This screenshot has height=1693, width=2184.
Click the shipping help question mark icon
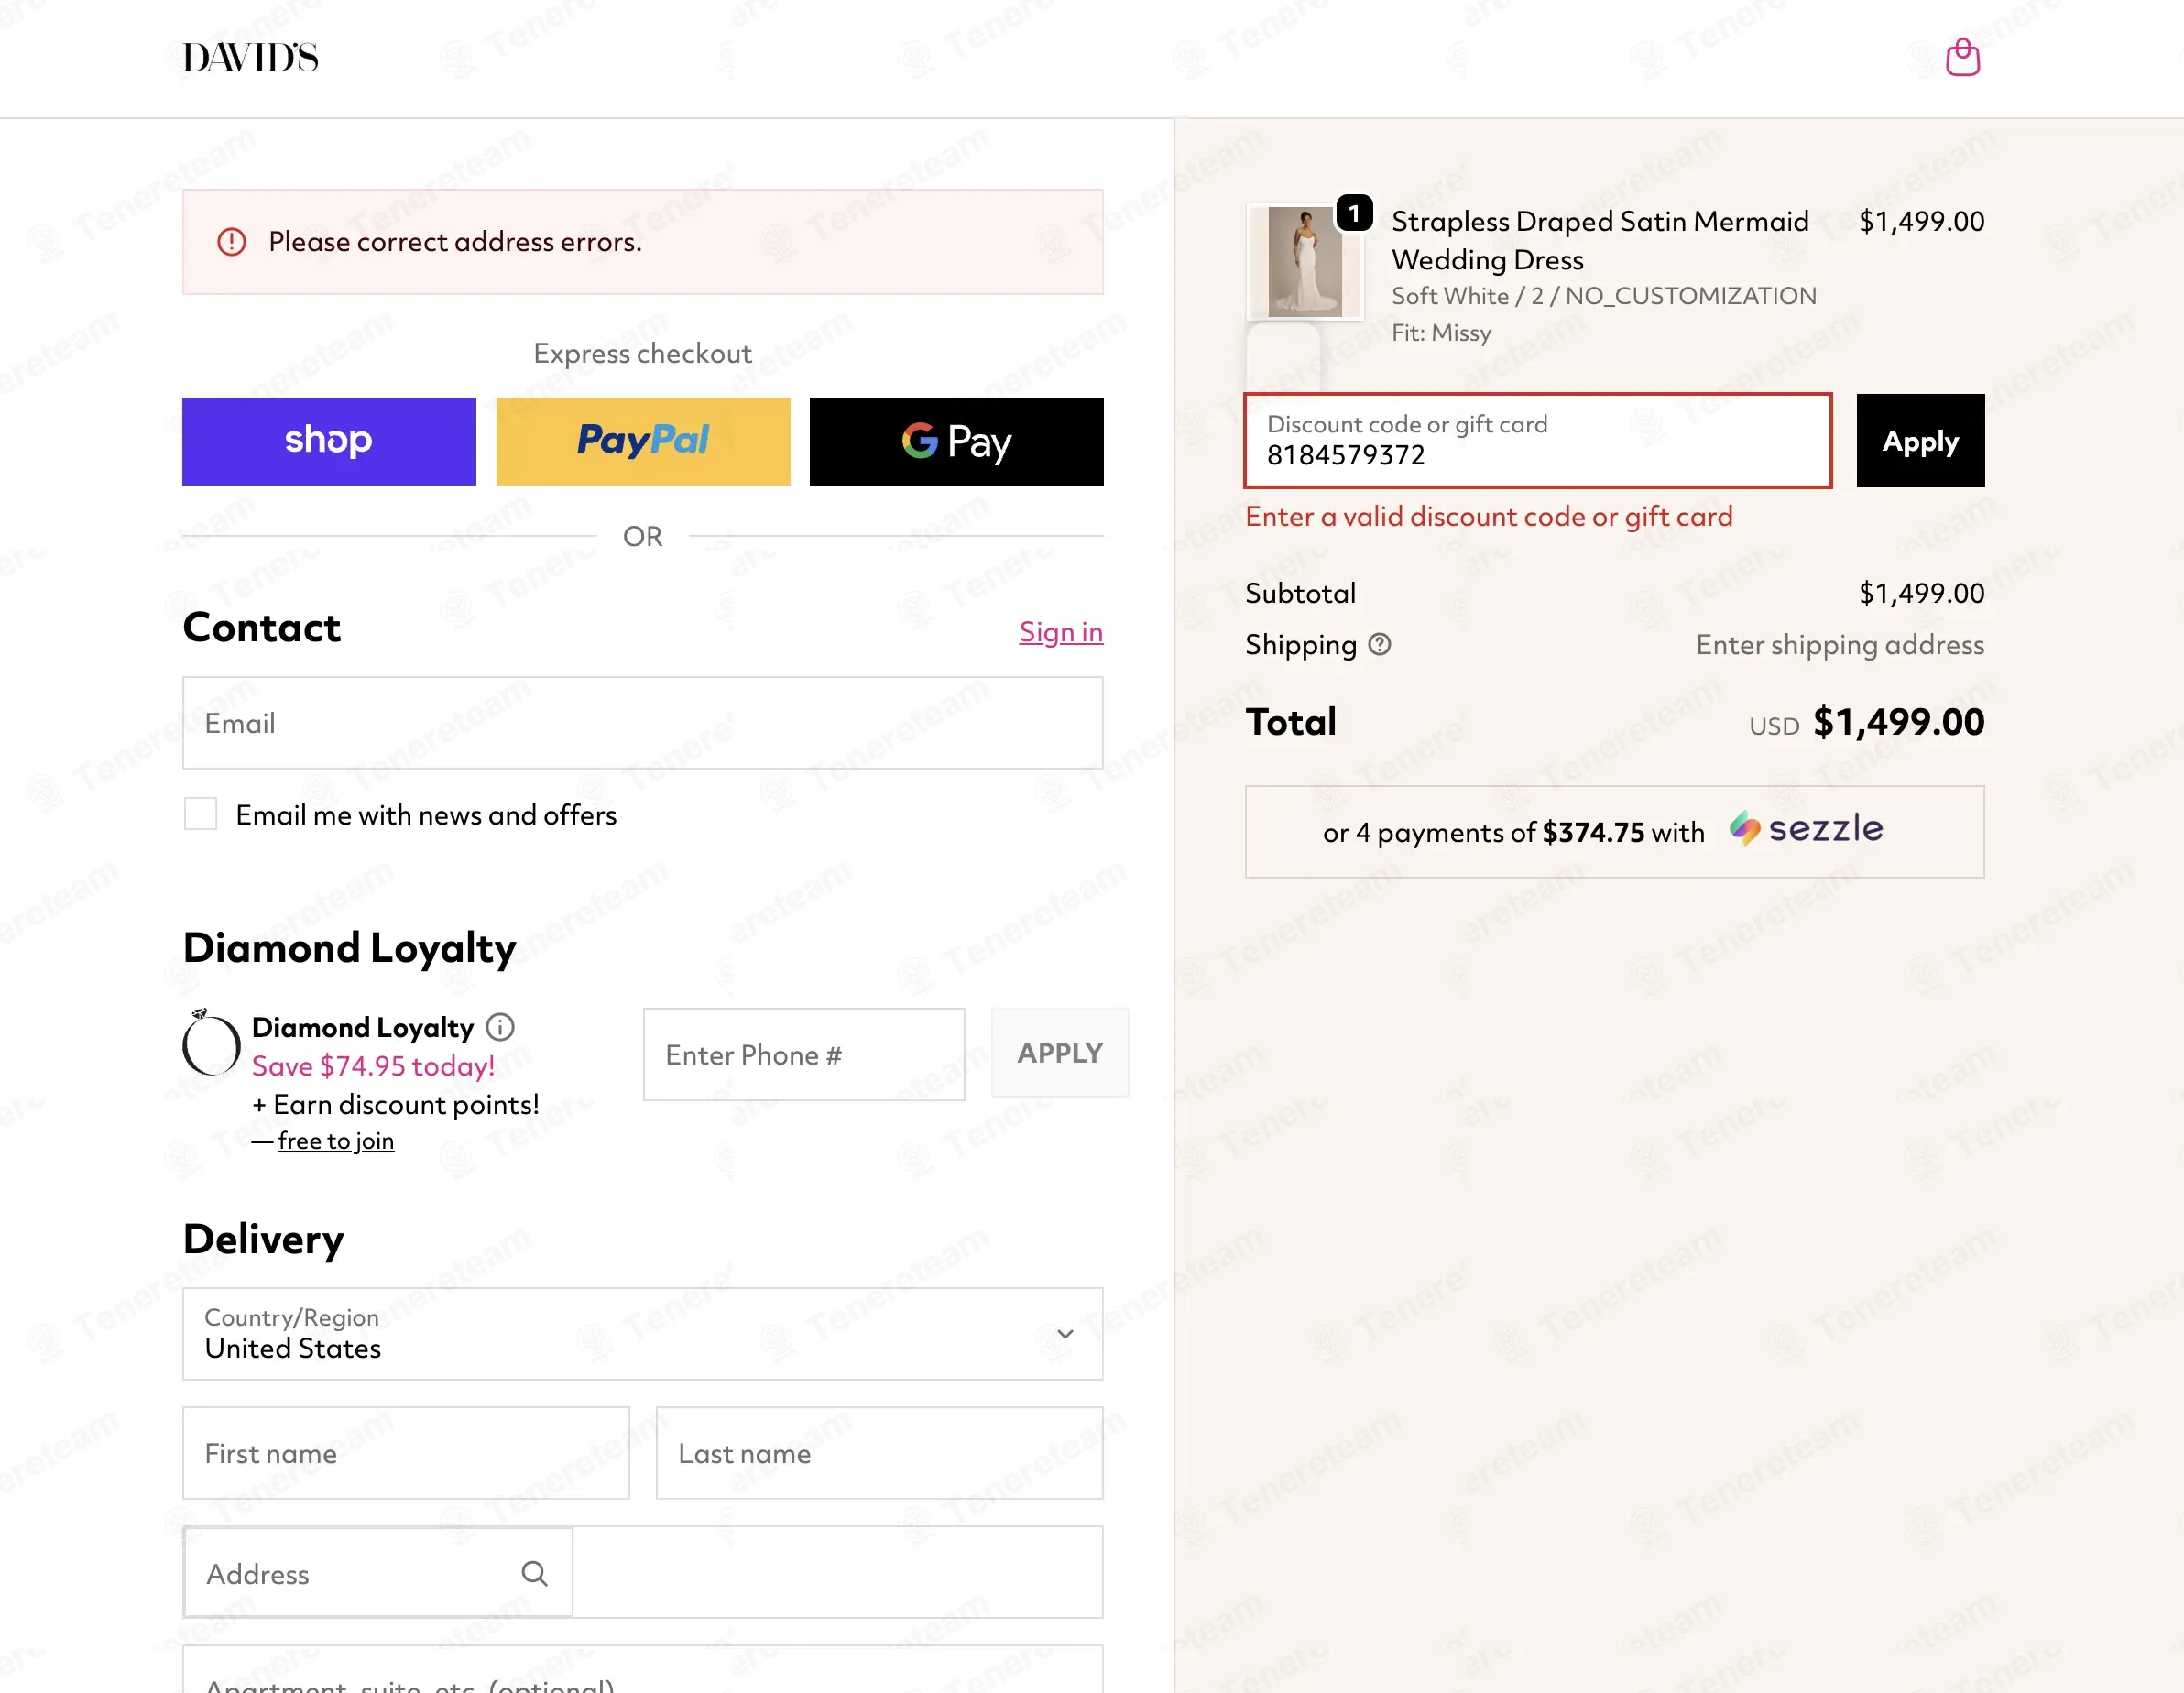[x=1379, y=645]
